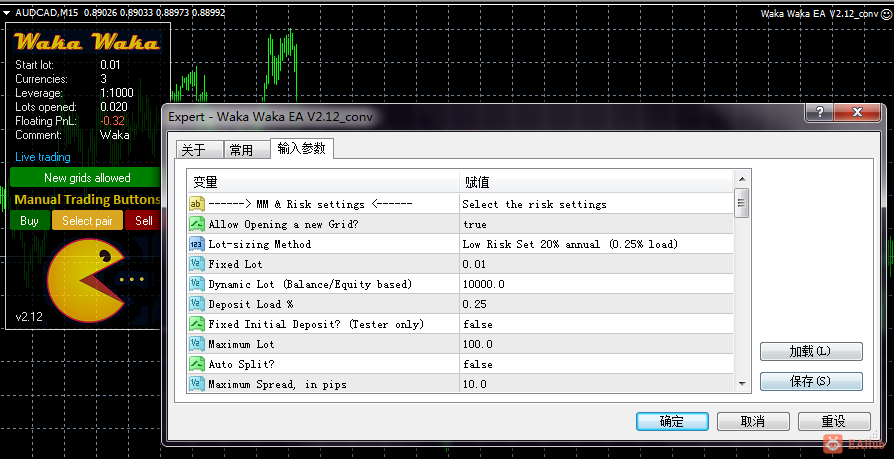Click the parameter list scrollbar thumb
894x459 pixels.
click(x=742, y=203)
